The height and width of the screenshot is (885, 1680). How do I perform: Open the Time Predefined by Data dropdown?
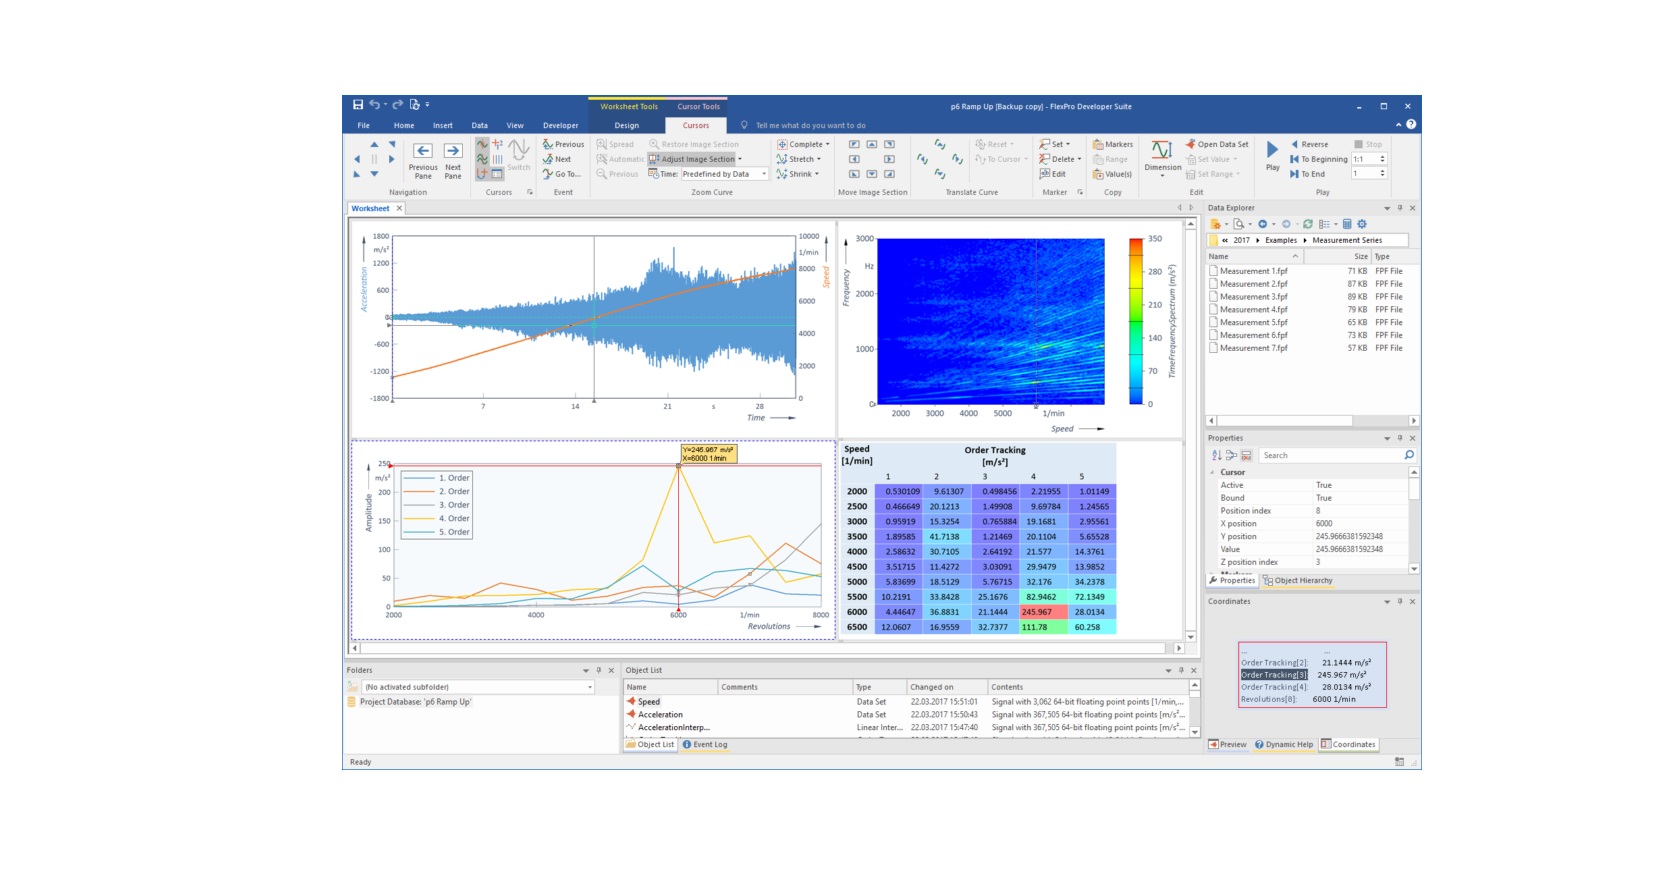tap(765, 174)
